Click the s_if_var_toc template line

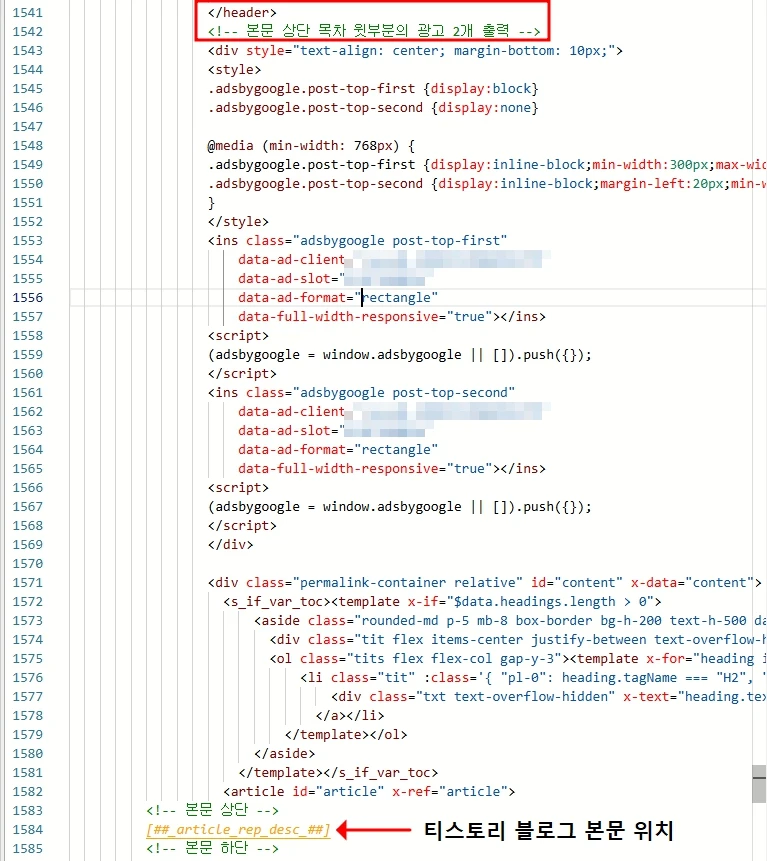(443, 602)
